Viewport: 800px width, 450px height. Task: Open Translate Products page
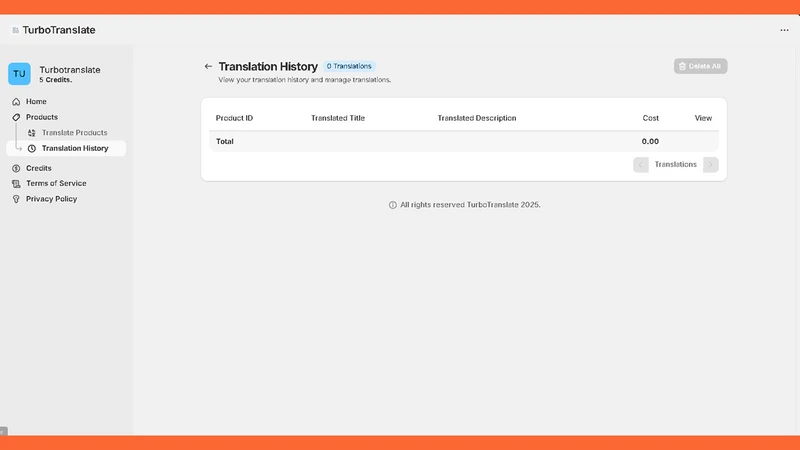coord(74,133)
